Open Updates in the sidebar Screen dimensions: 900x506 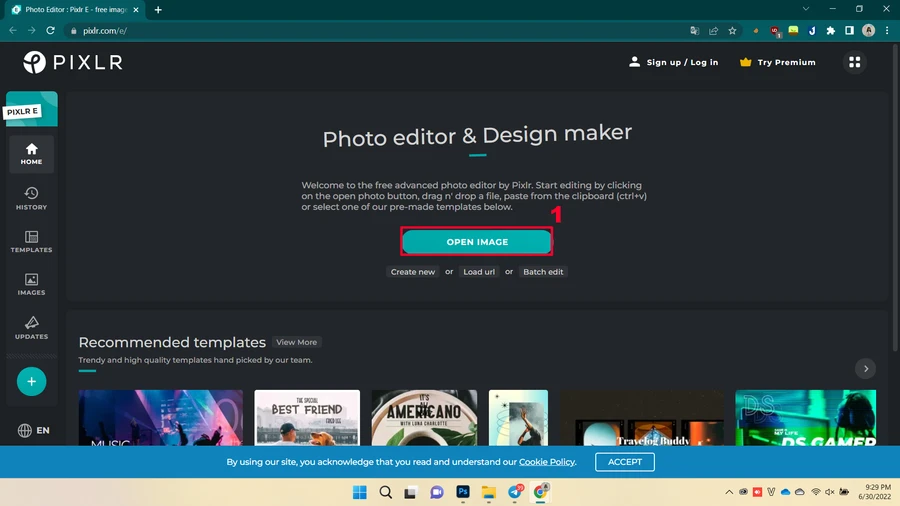(32, 328)
